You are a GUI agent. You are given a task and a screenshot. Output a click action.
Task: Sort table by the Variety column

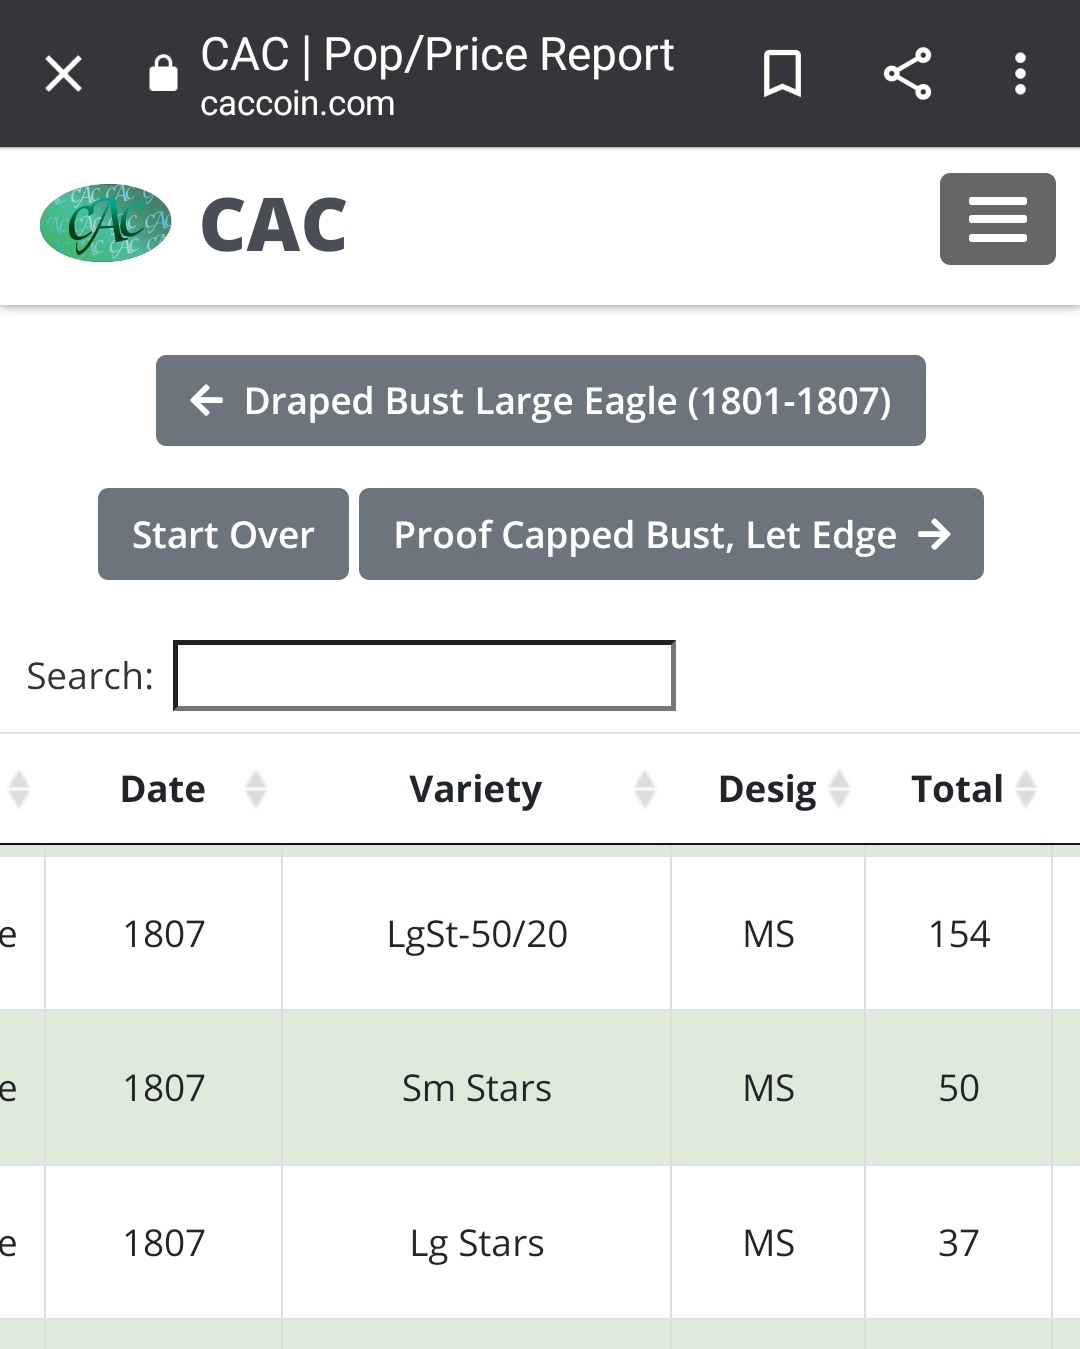[x=476, y=789]
